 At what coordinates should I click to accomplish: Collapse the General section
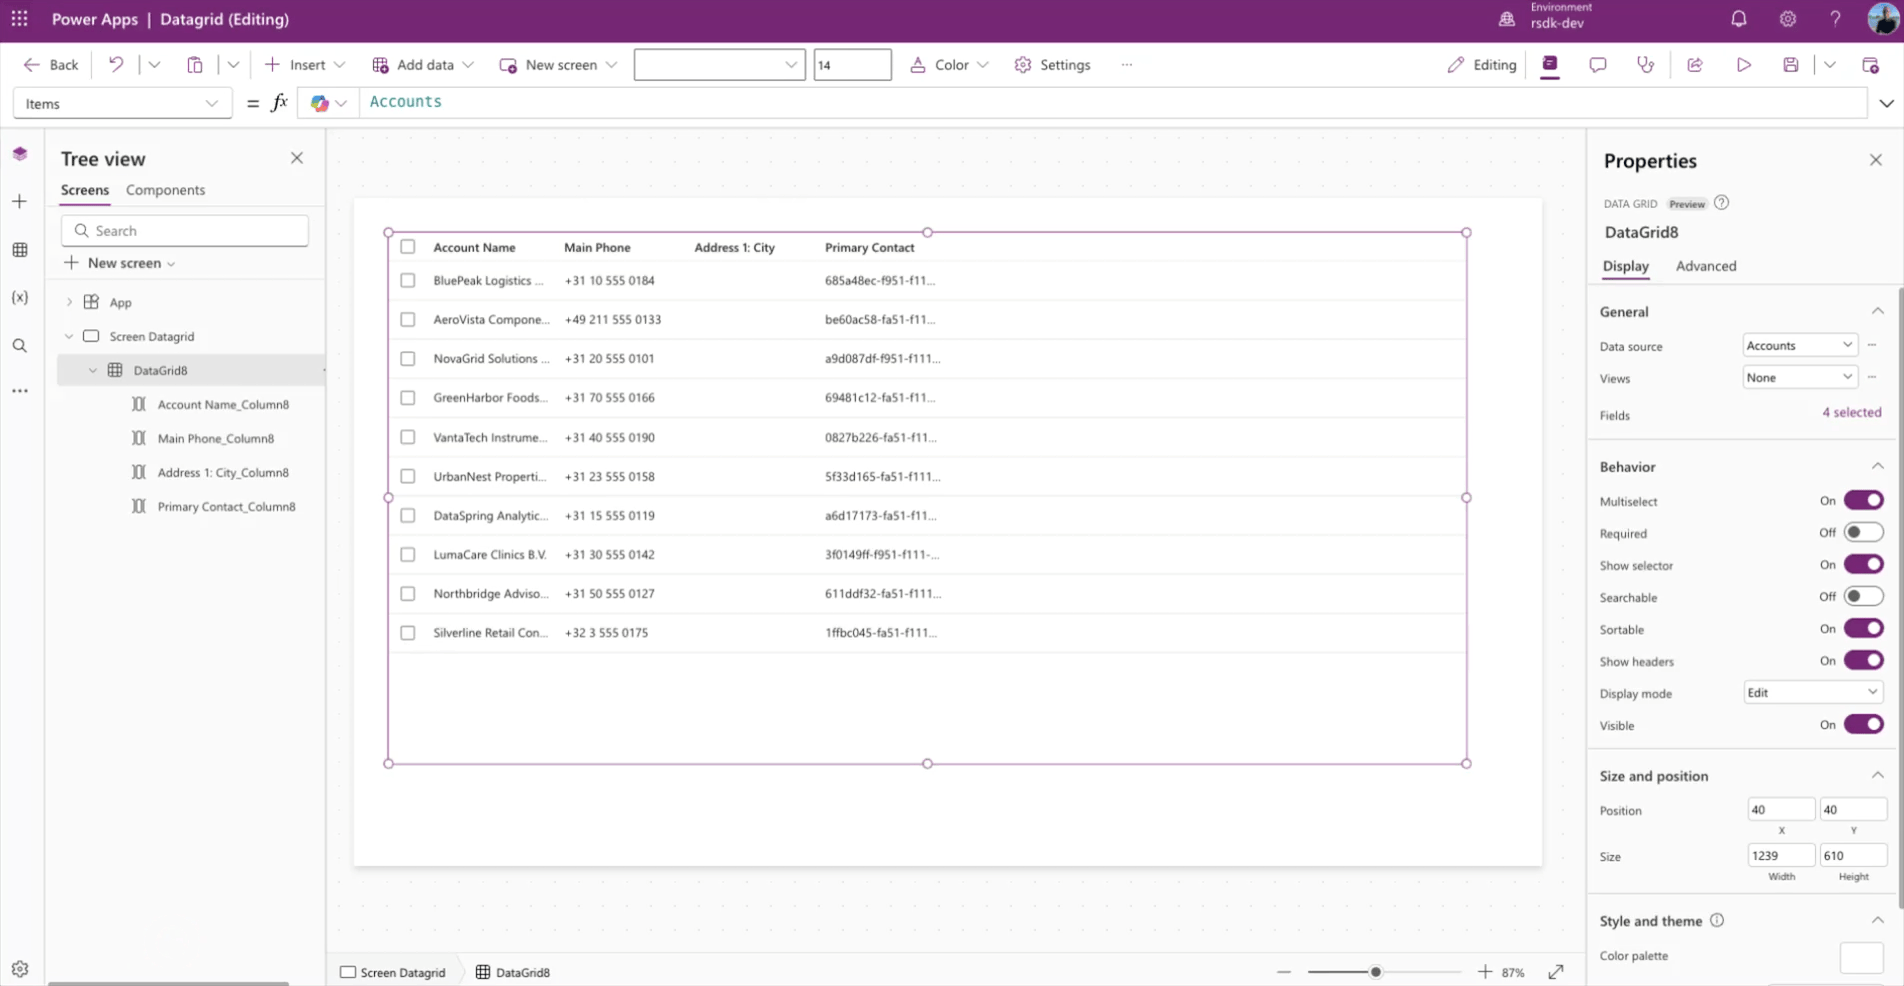click(x=1877, y=312)
